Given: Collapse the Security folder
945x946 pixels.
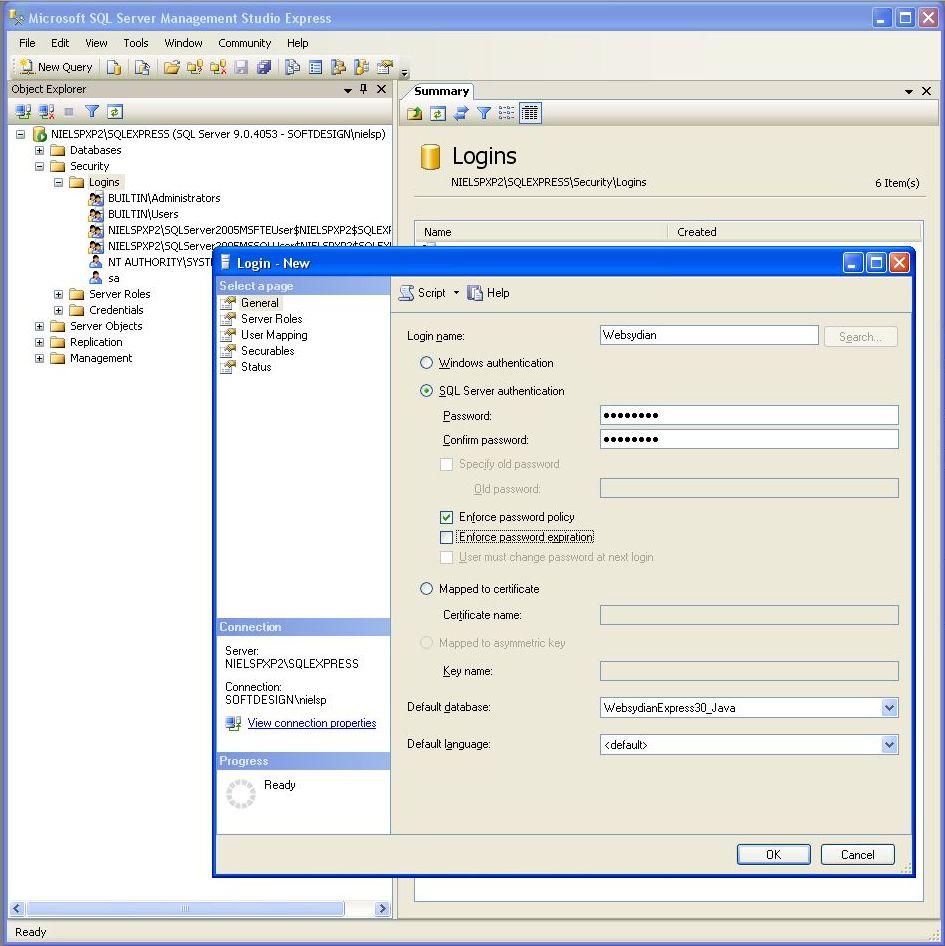Looking at the screenshot, I should pyautogui.click(x=39, y=166).
